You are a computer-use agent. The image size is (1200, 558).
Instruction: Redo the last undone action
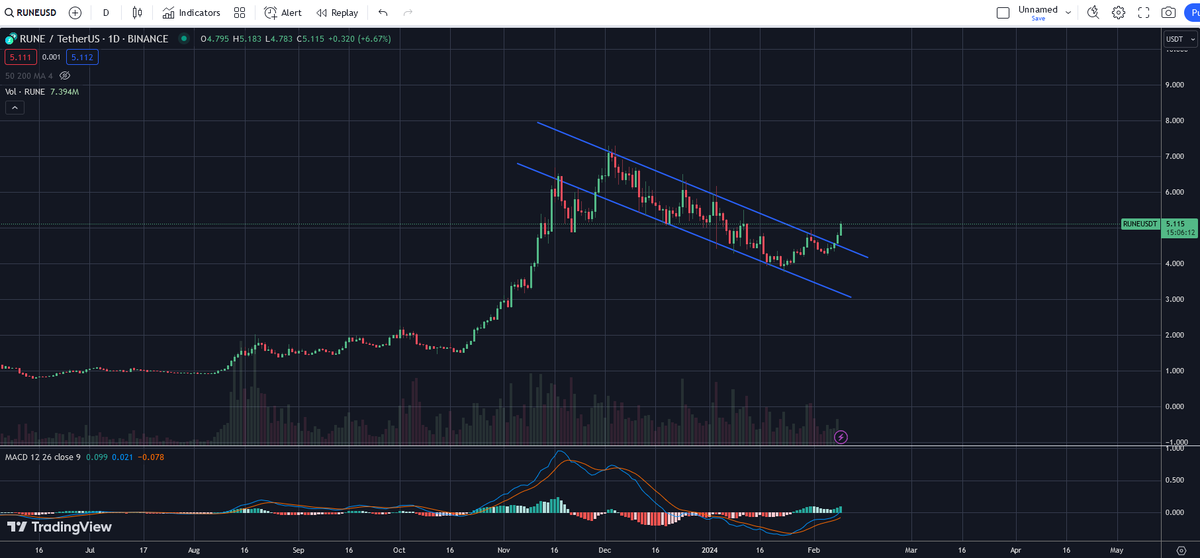[x=407, y=13]
